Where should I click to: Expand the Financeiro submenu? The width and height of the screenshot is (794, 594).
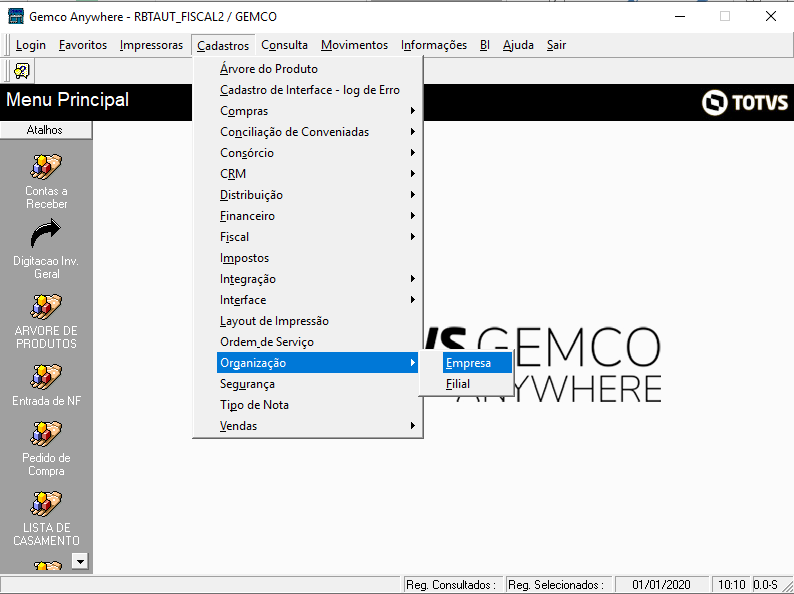[x=317, y=216]
